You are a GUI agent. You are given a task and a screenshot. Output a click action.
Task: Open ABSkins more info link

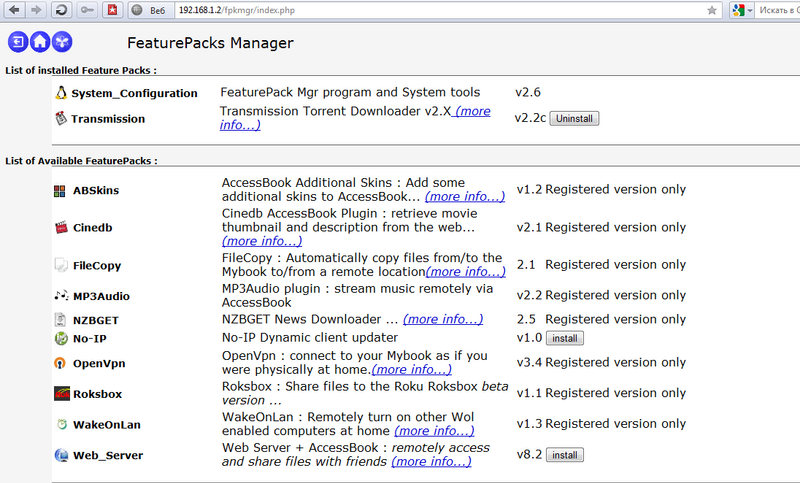tap(465, 196)
